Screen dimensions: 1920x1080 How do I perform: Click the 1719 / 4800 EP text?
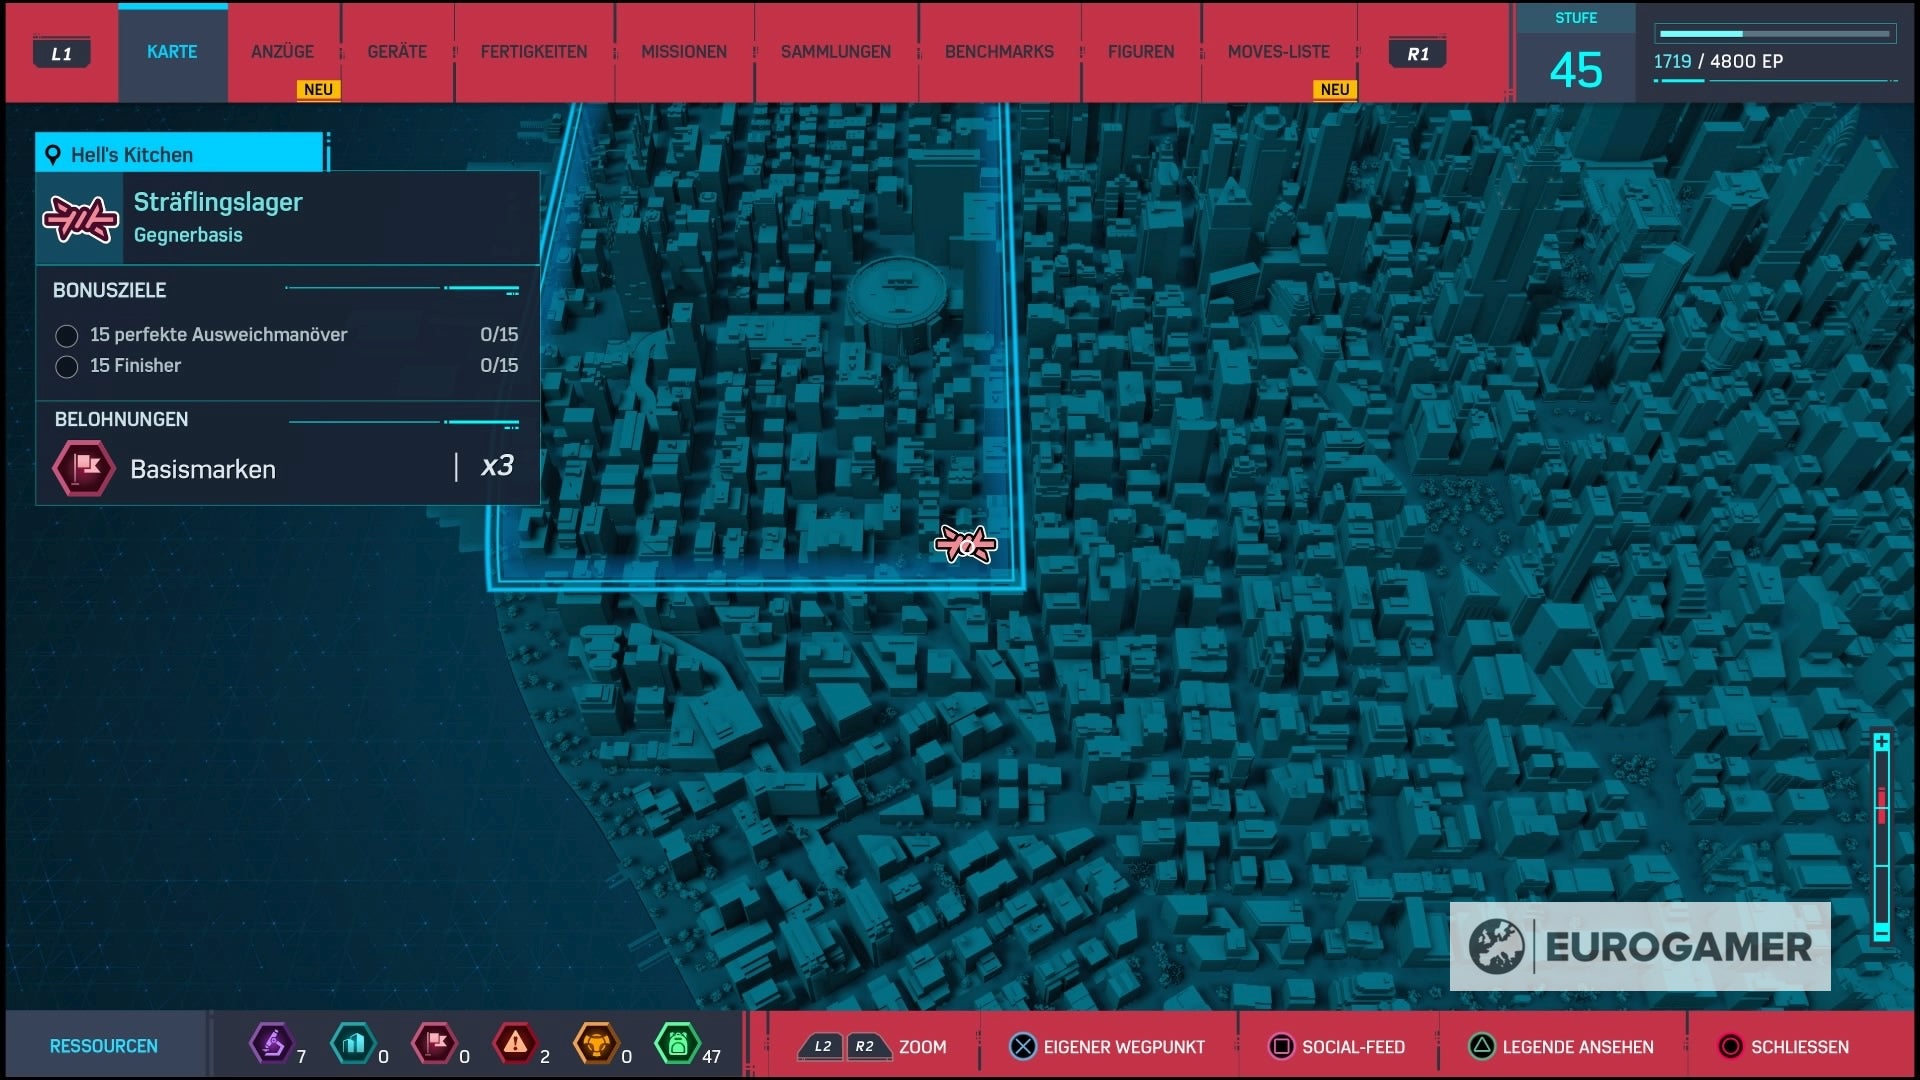pos(1718,62)
